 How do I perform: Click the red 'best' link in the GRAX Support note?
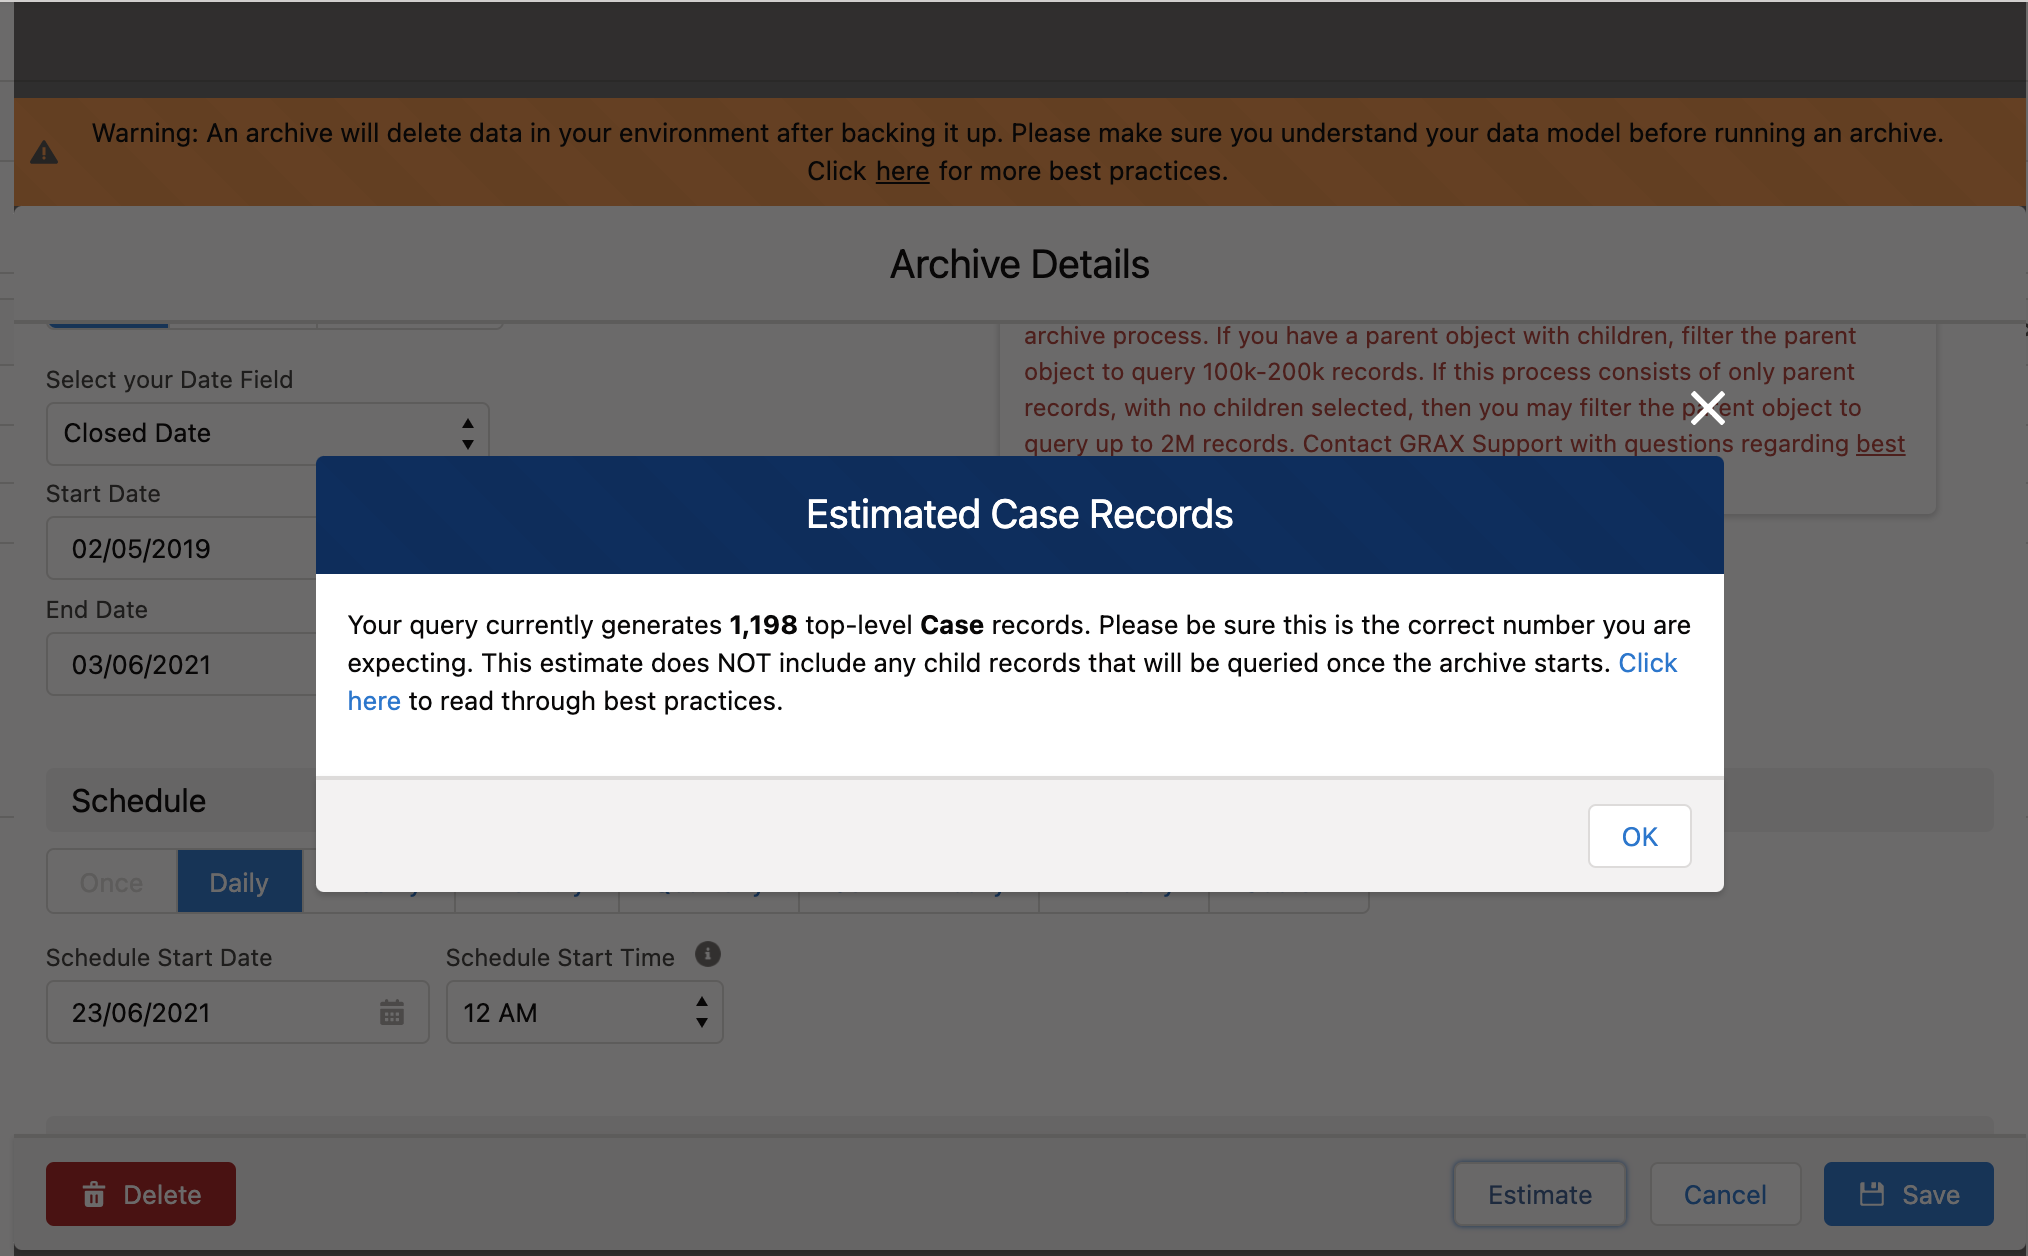[1880, 444]
